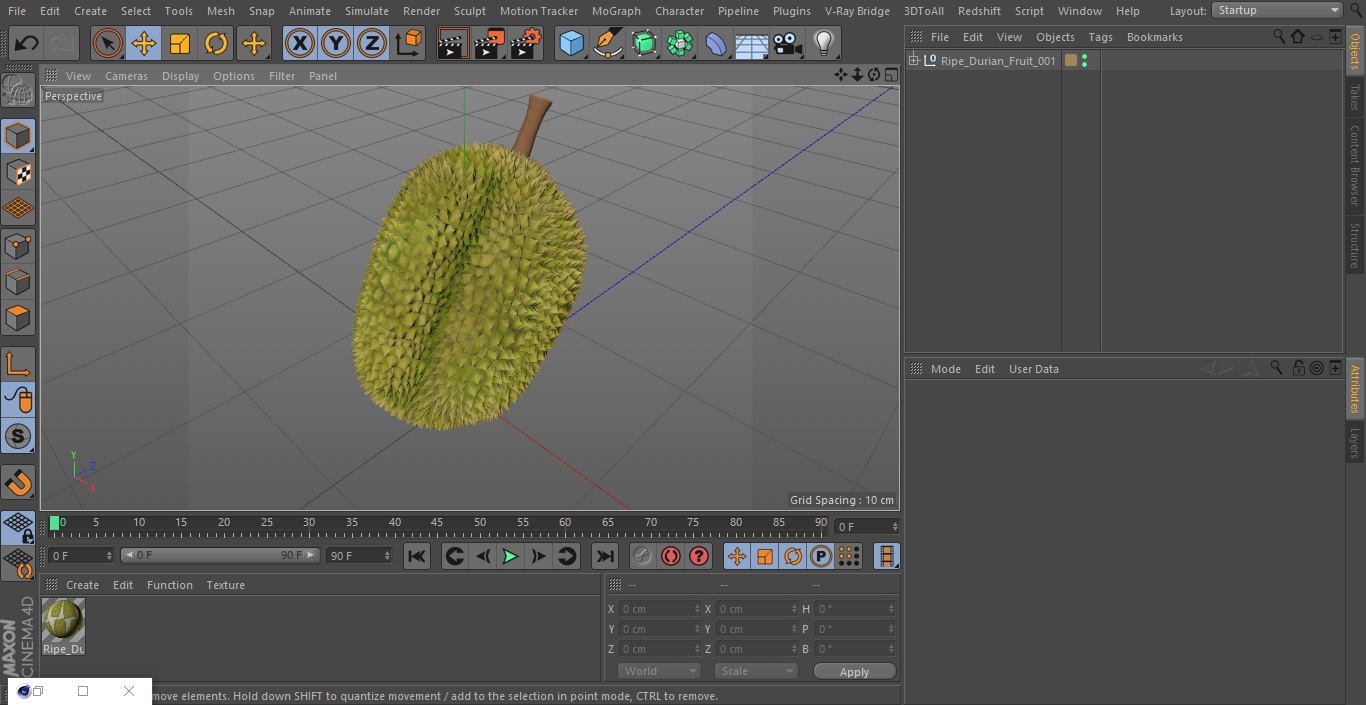1366x705 pixels.
Task: Open the Mesh menu
Action: point(221,11)
